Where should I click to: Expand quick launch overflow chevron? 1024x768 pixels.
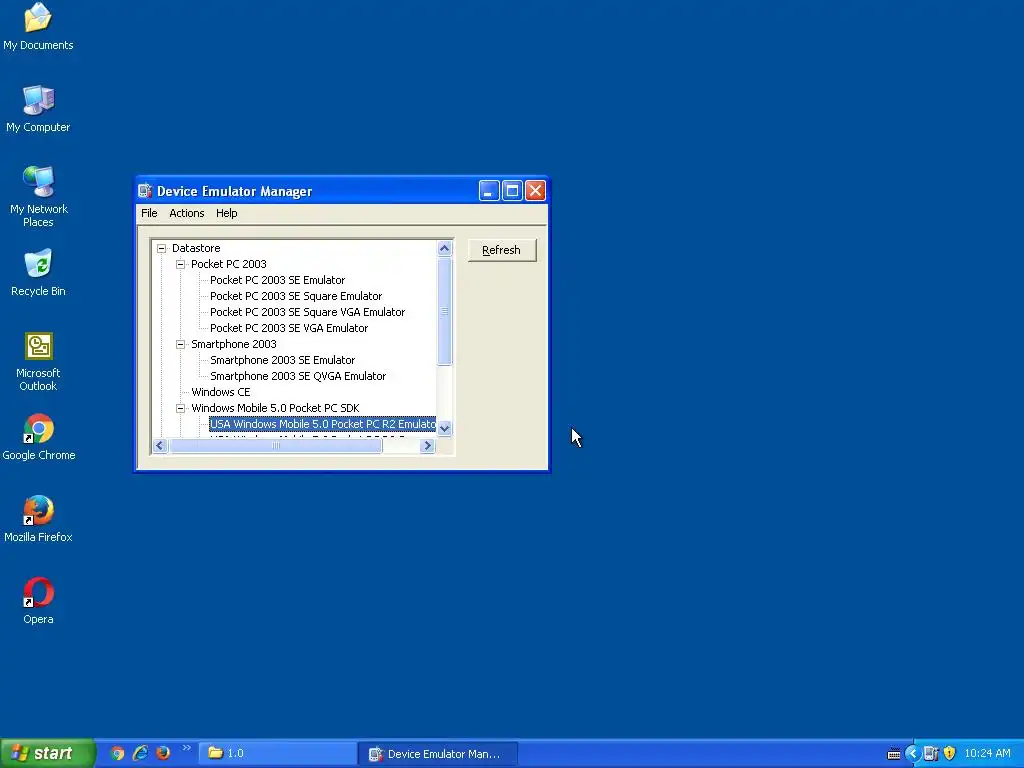(x=186, y=748)
